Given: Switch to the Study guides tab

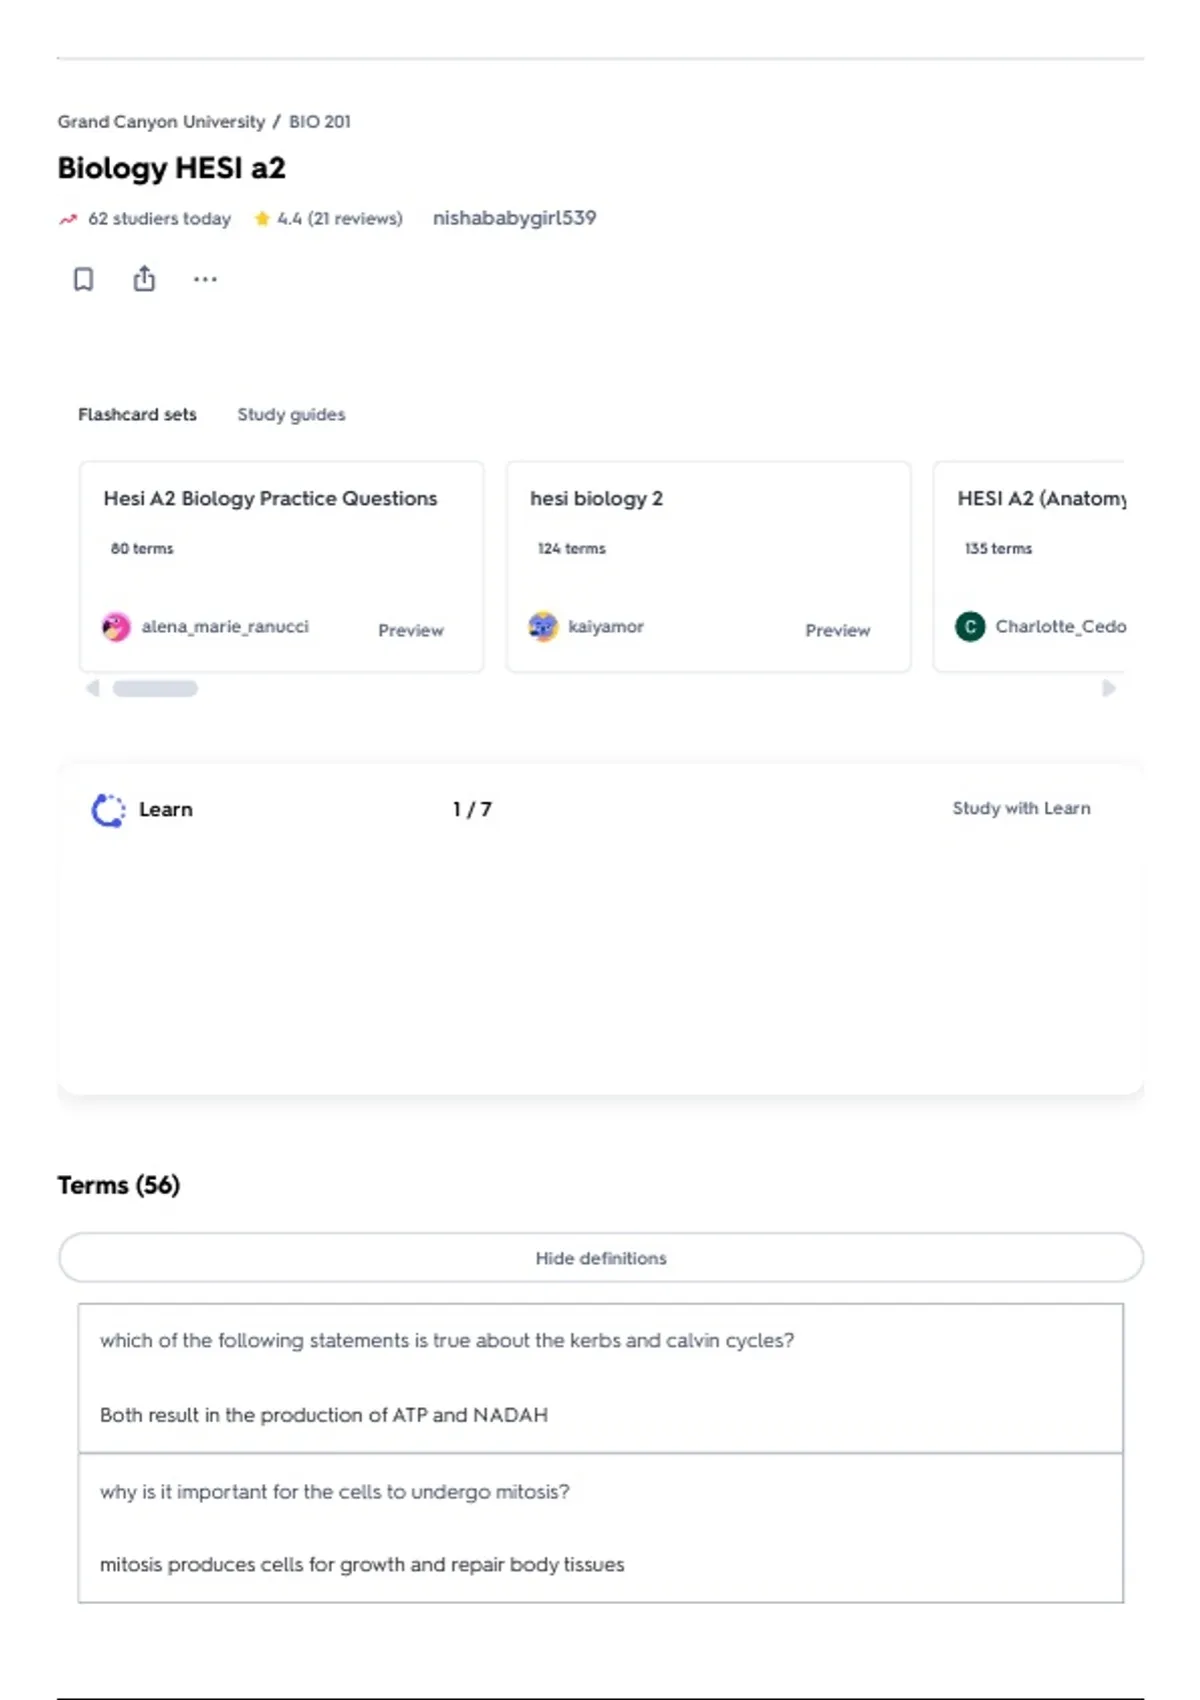Looking at the screenshot, I should pos(291,414).
